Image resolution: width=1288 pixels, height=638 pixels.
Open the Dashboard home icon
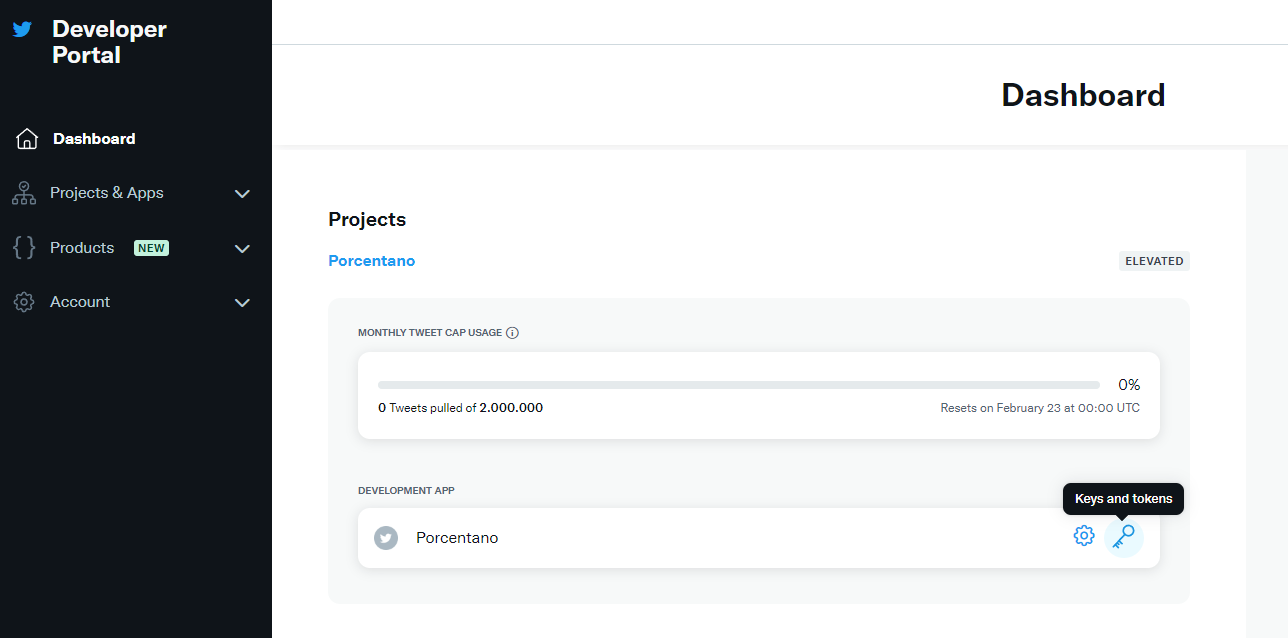27,139
